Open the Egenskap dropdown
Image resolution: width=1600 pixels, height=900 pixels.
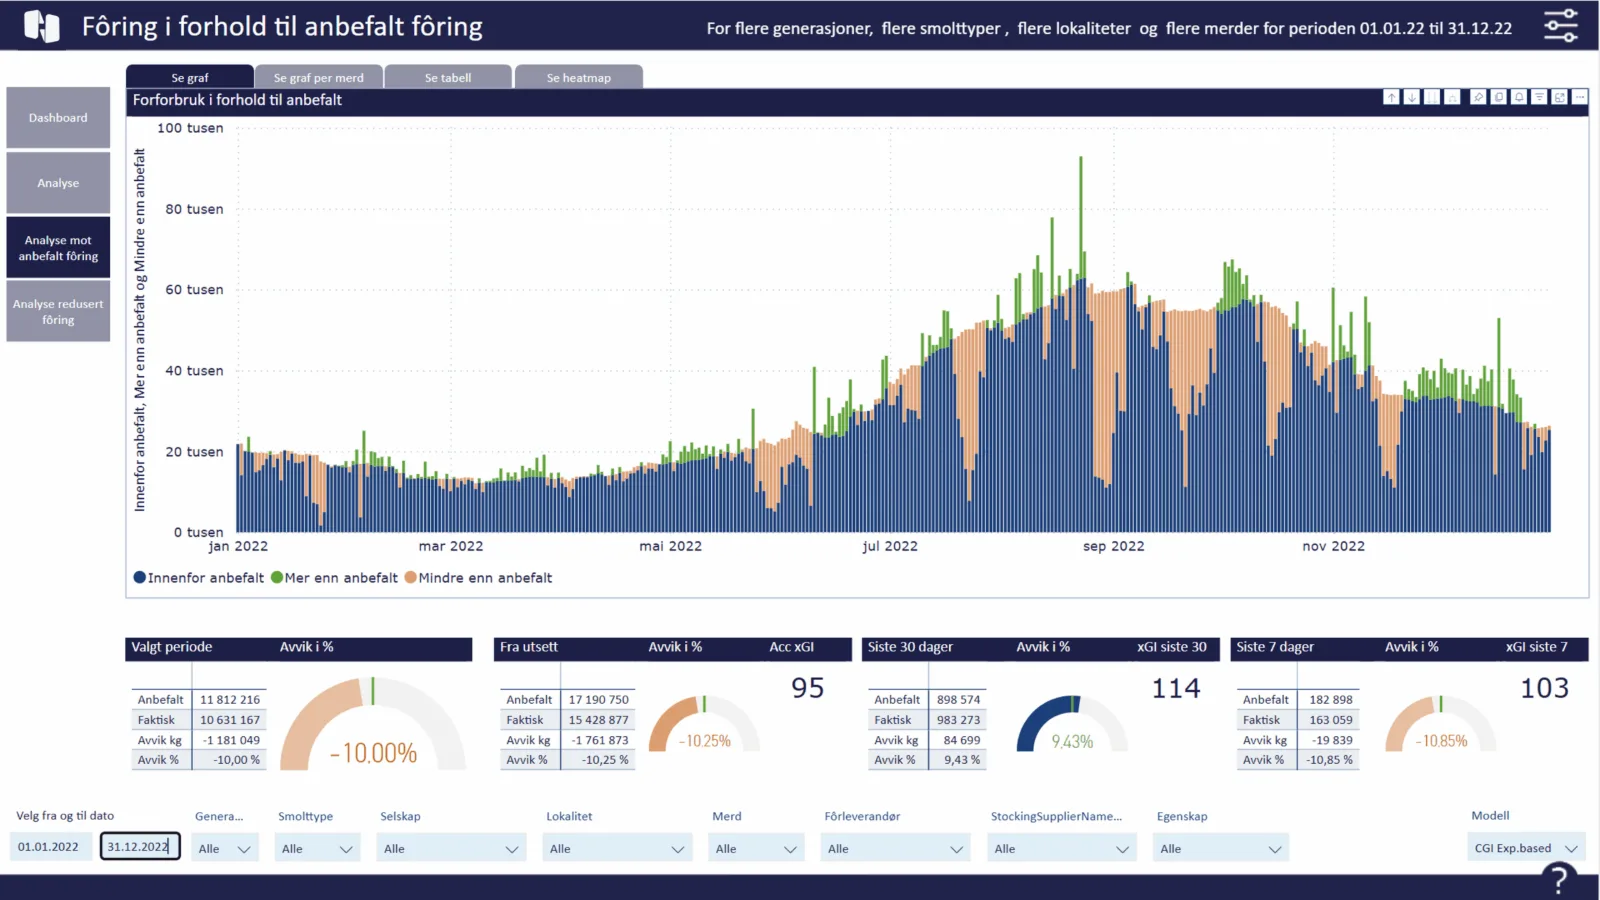(1222, 849)
